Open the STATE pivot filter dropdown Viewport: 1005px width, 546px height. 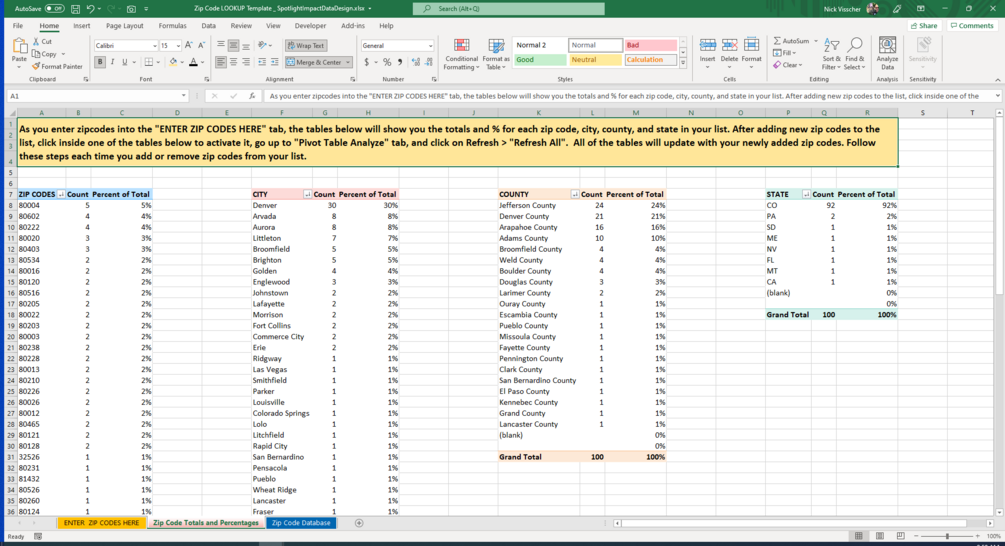[x=806, y=194]
